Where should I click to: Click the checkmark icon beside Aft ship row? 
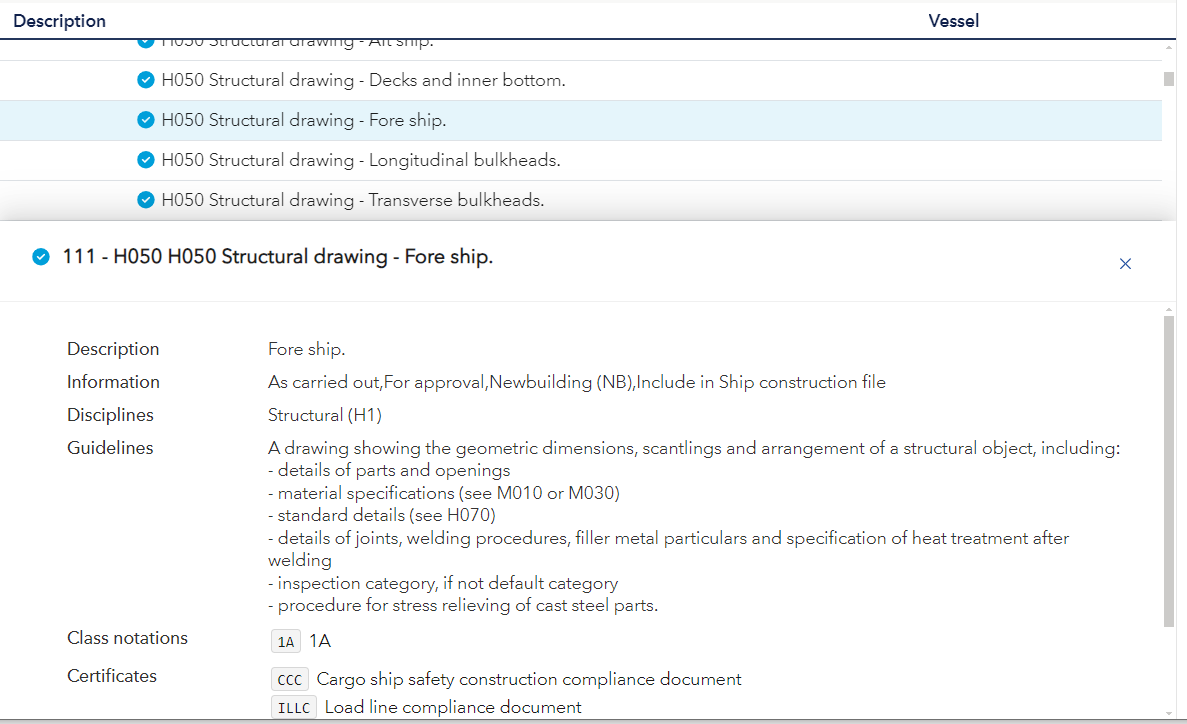click(146, 40)
